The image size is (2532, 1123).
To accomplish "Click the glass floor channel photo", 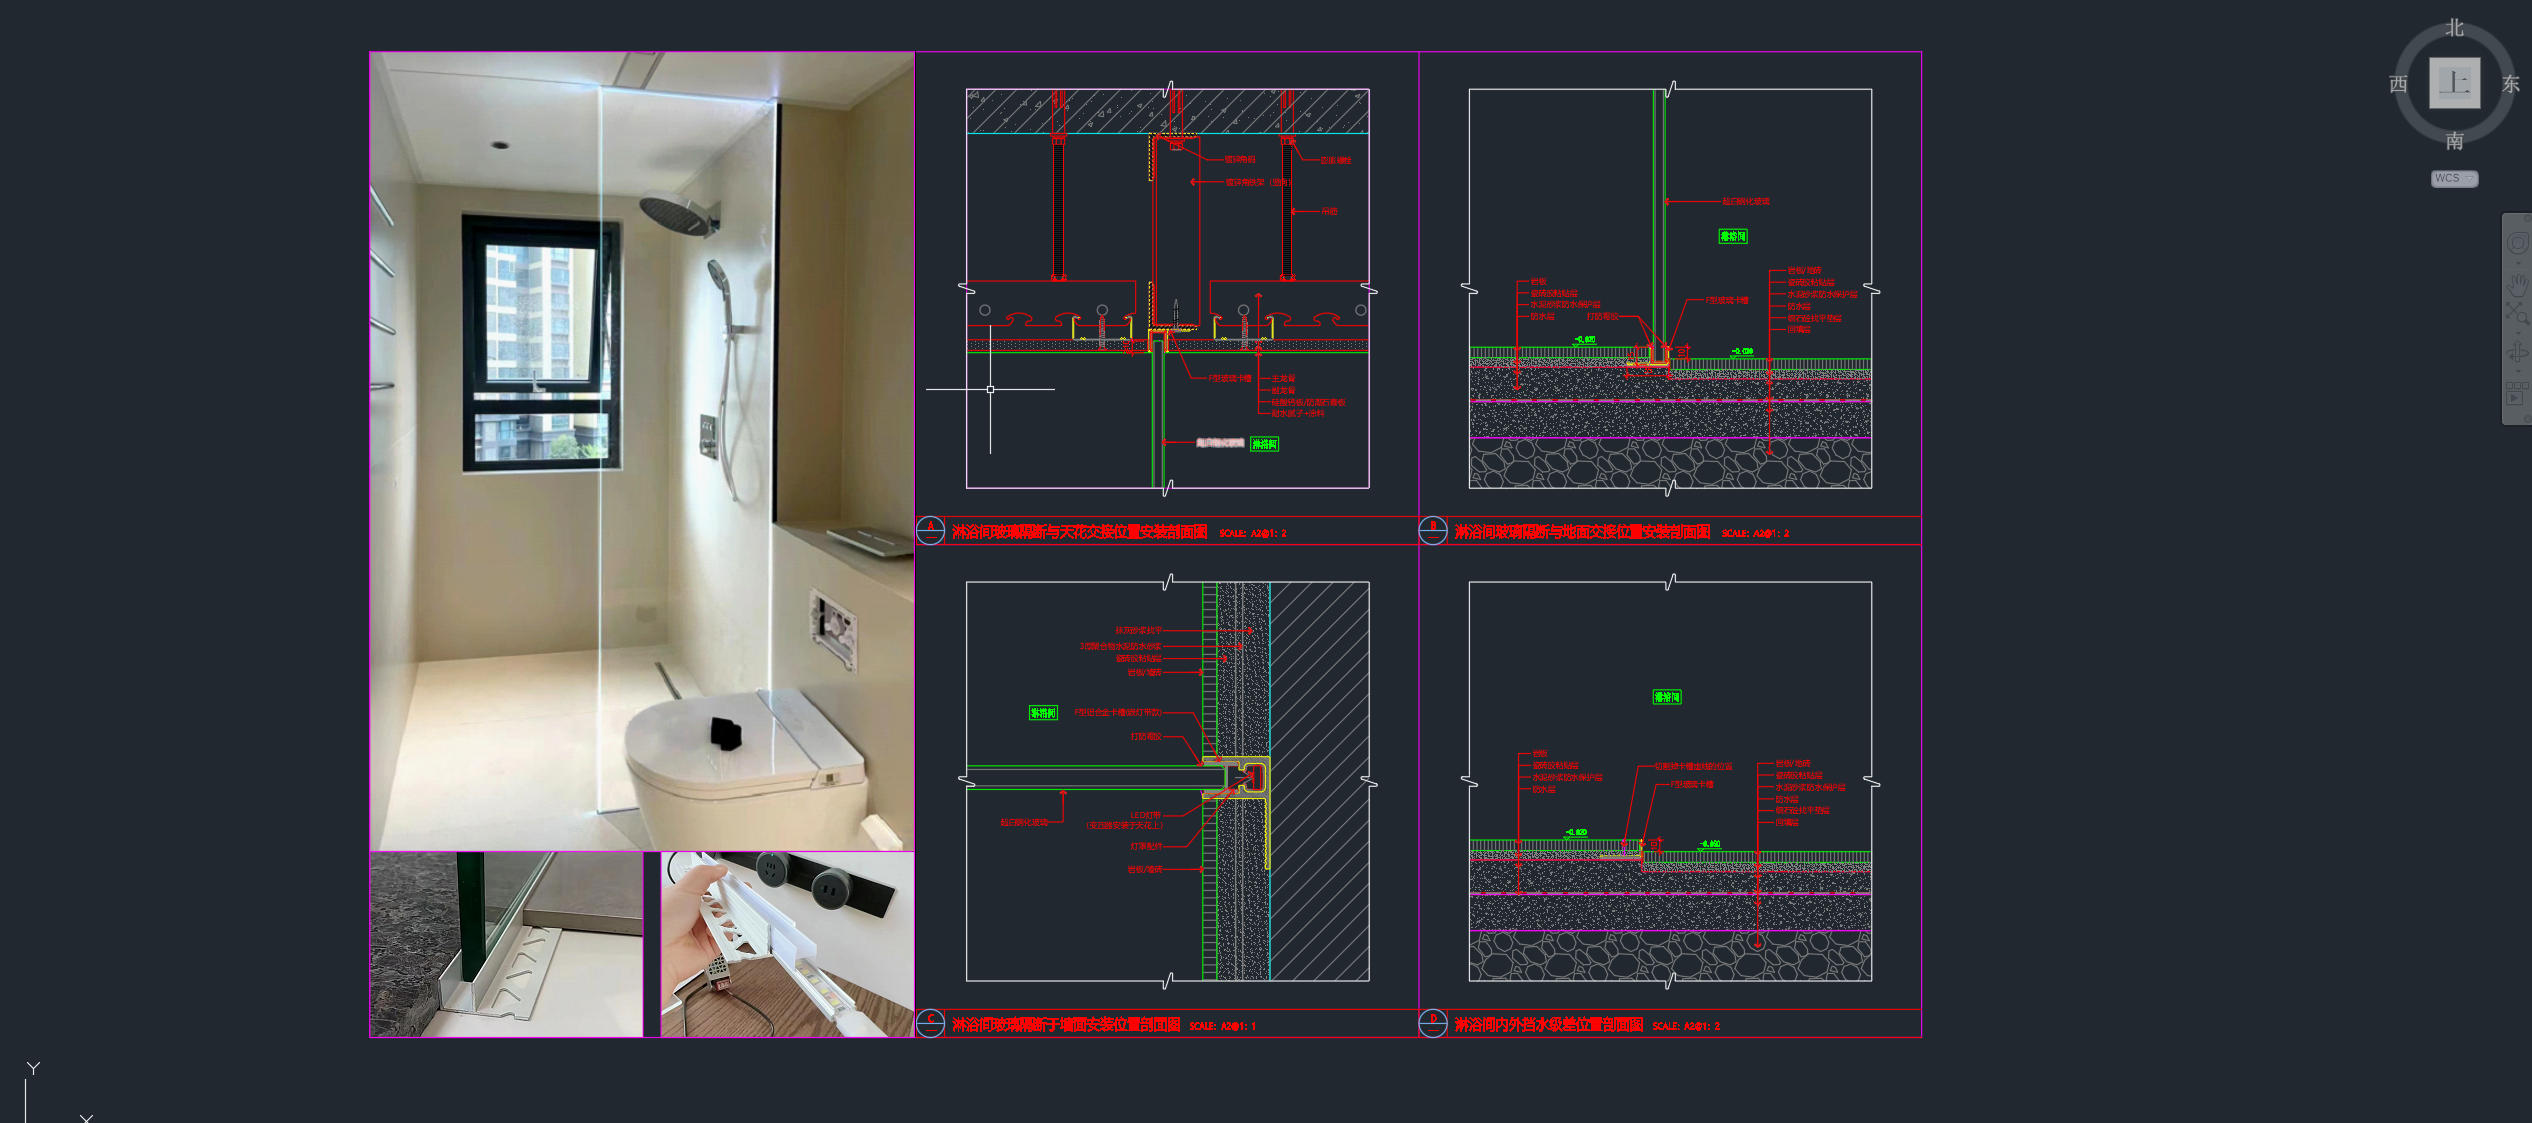I will coord(506,944).
